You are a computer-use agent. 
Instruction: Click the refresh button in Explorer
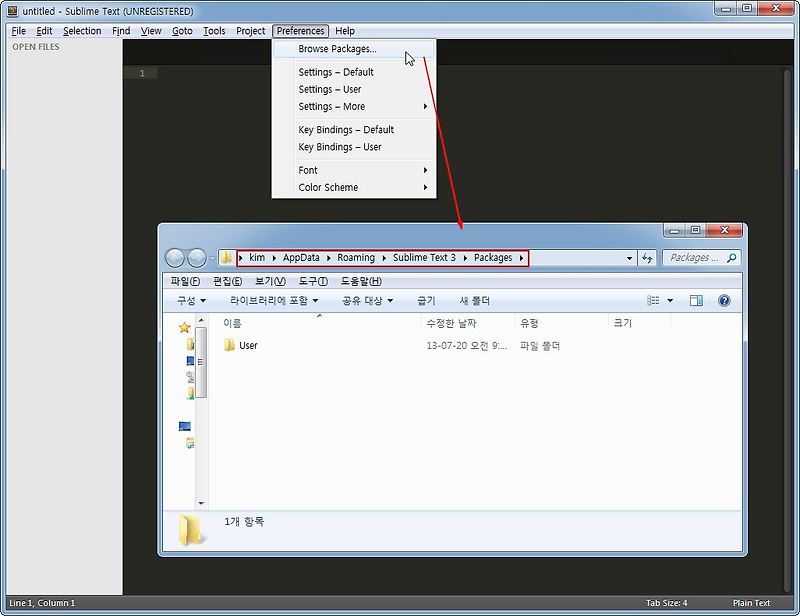[x=647, y=258]
